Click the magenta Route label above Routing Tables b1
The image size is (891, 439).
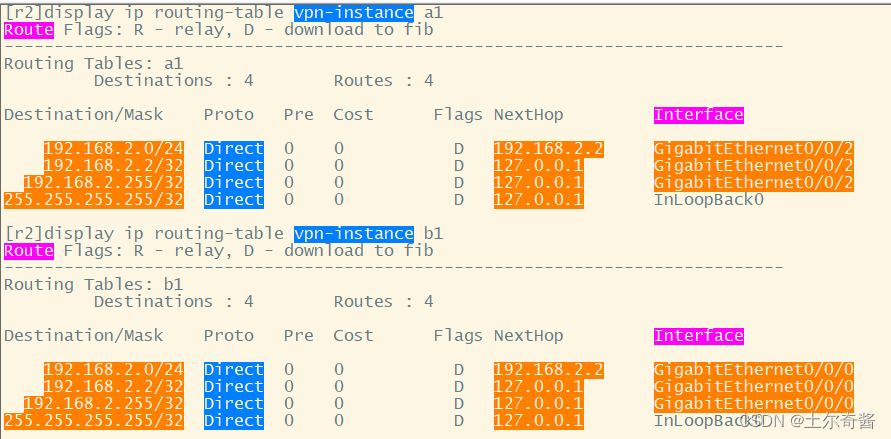point(28,251)
